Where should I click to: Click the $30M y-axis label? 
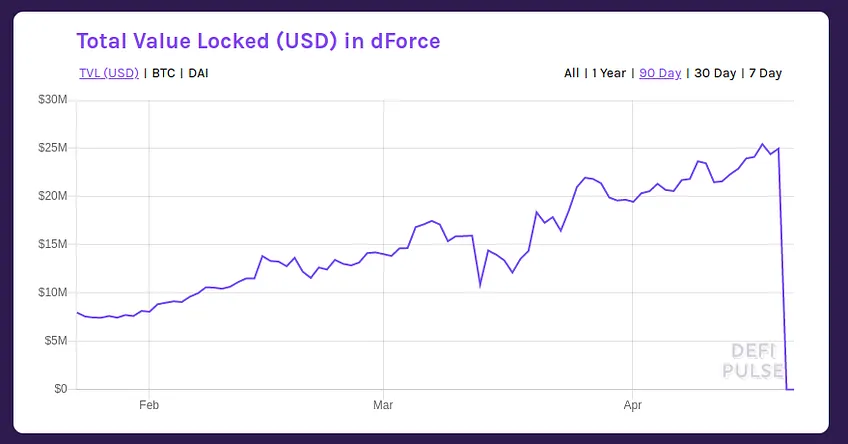pyautogui.click(x=52, y=100)
